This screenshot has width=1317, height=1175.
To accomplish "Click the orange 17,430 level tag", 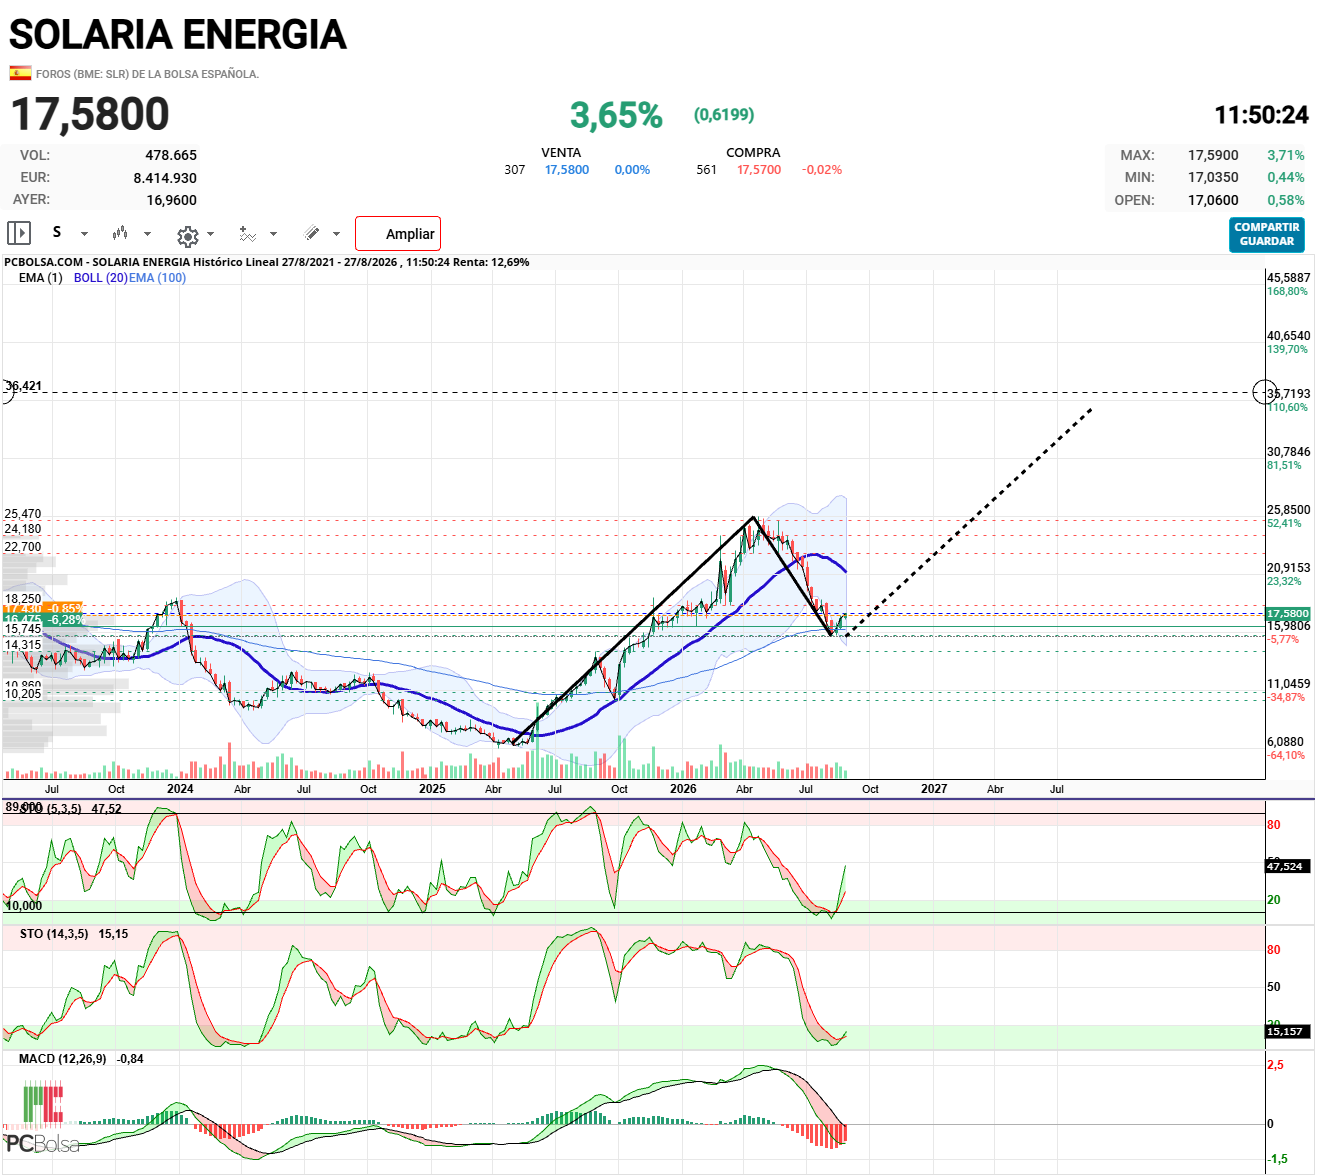I will (x=43, y=608).
